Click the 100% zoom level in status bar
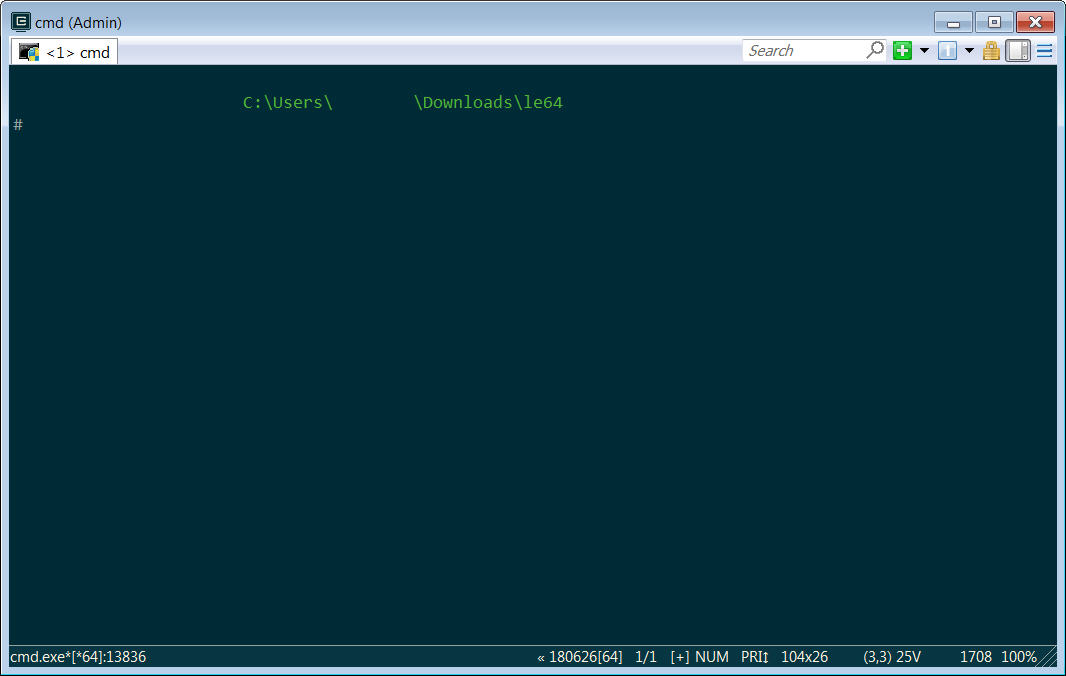Image resolution: width=1066 pixels, height=676 pixels. tap(1019, 657)
